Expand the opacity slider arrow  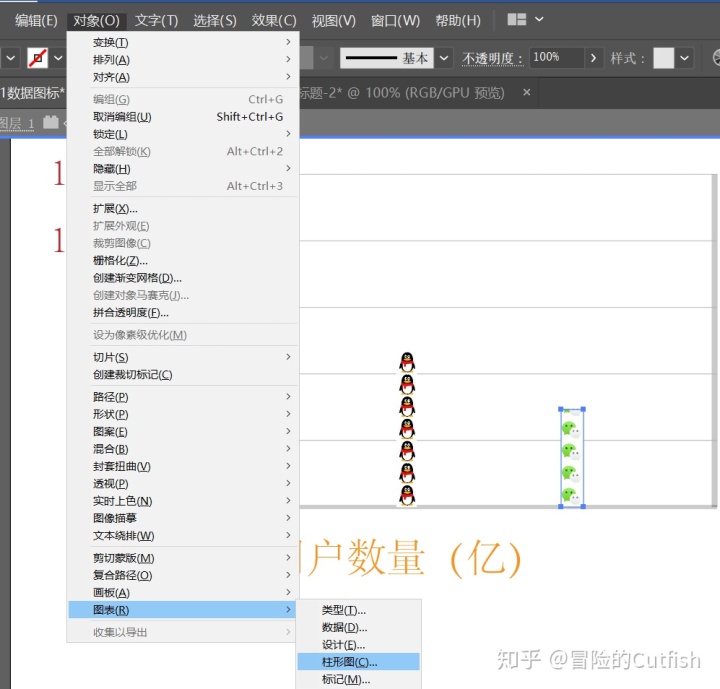(593, 58)
